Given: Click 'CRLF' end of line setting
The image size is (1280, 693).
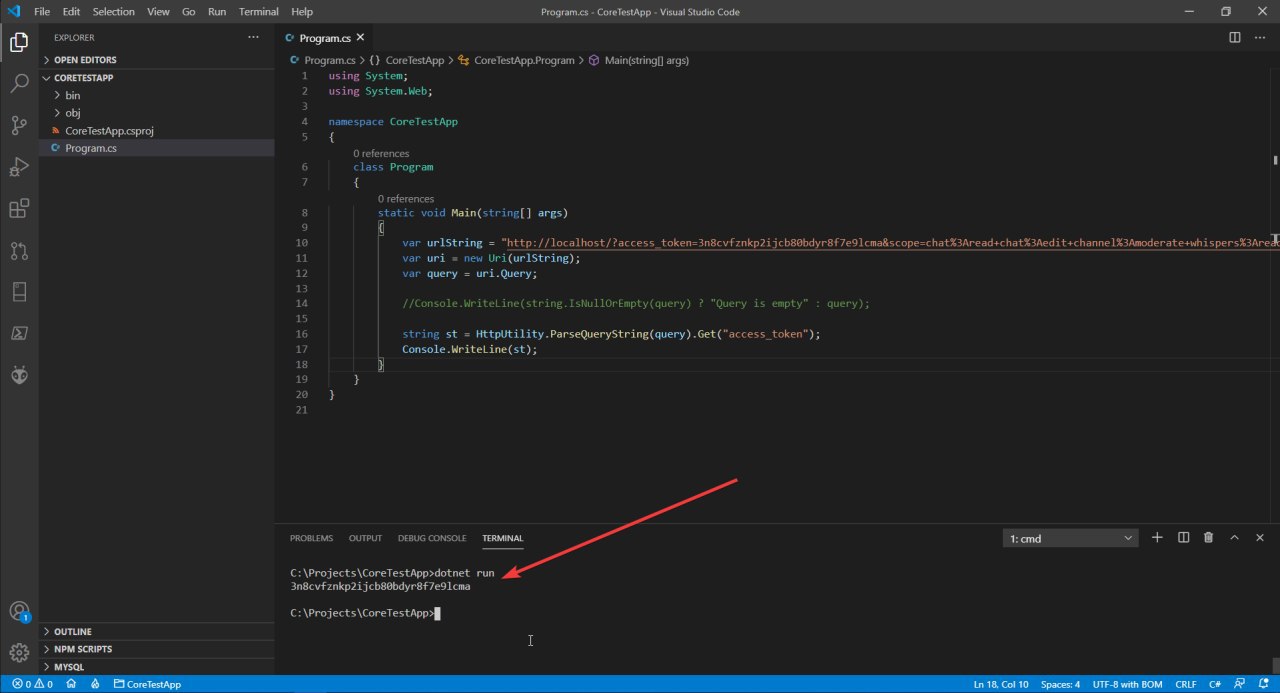Looking at the screenshot, I should tap(1185, 684).
